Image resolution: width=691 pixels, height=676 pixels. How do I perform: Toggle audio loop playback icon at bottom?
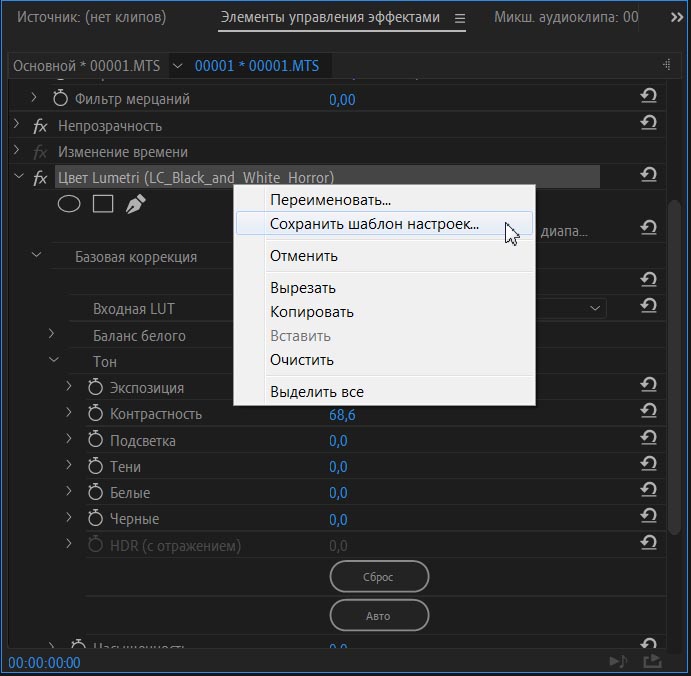618,661
